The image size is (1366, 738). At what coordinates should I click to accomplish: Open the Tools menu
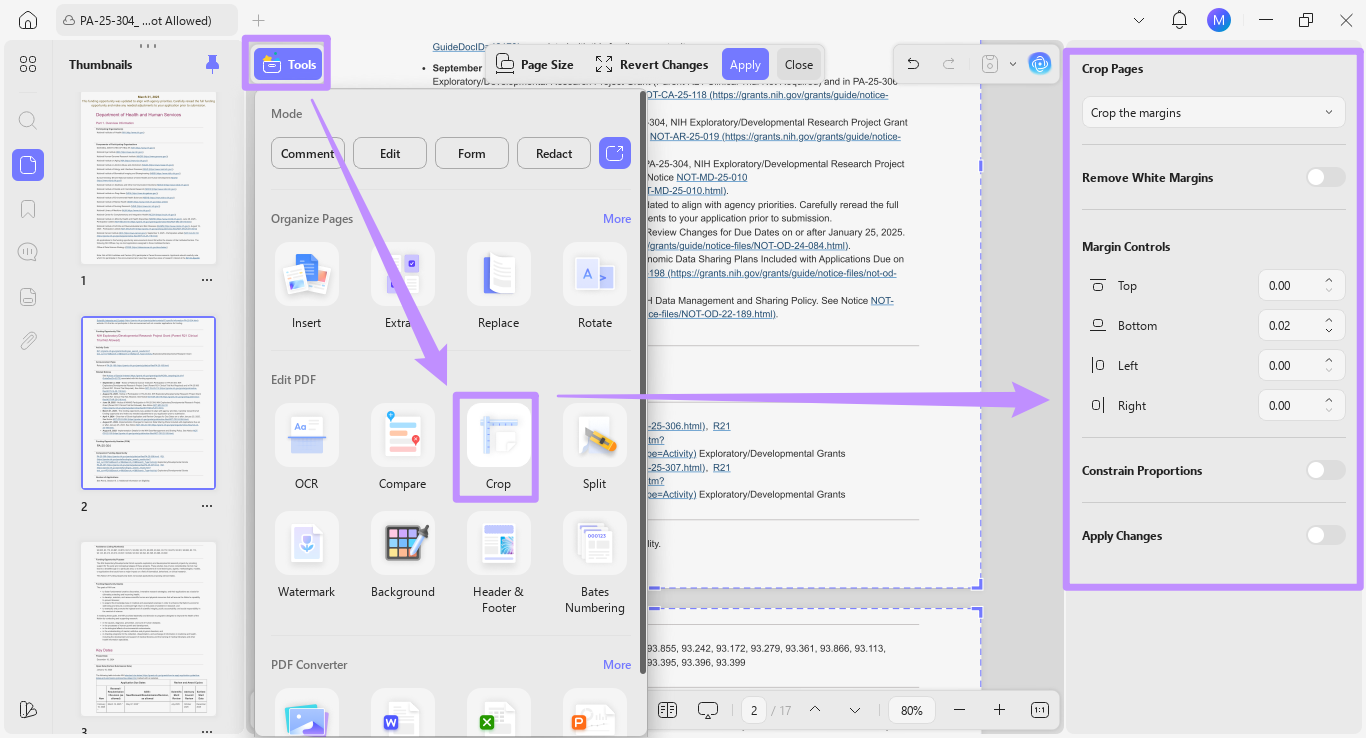click(x=288, y=64)
